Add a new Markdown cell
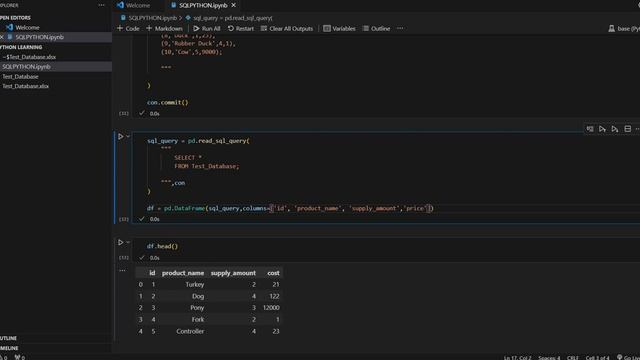Image resolution: width=640 pixels, height=360 pixels. point(164,29)
